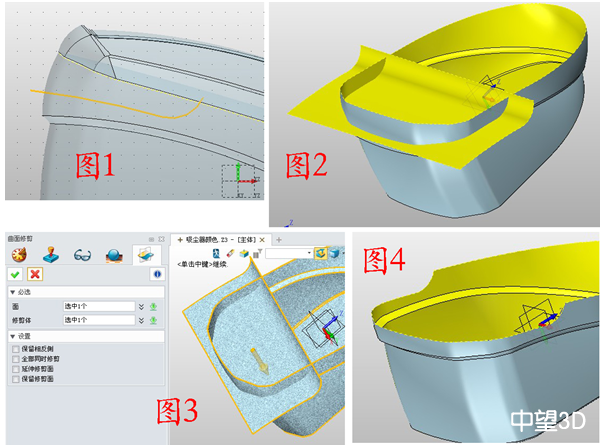This screenshot has height=447, width=600.
Task: Click the 修剪体 selection input field
Action: pos(97,320)
